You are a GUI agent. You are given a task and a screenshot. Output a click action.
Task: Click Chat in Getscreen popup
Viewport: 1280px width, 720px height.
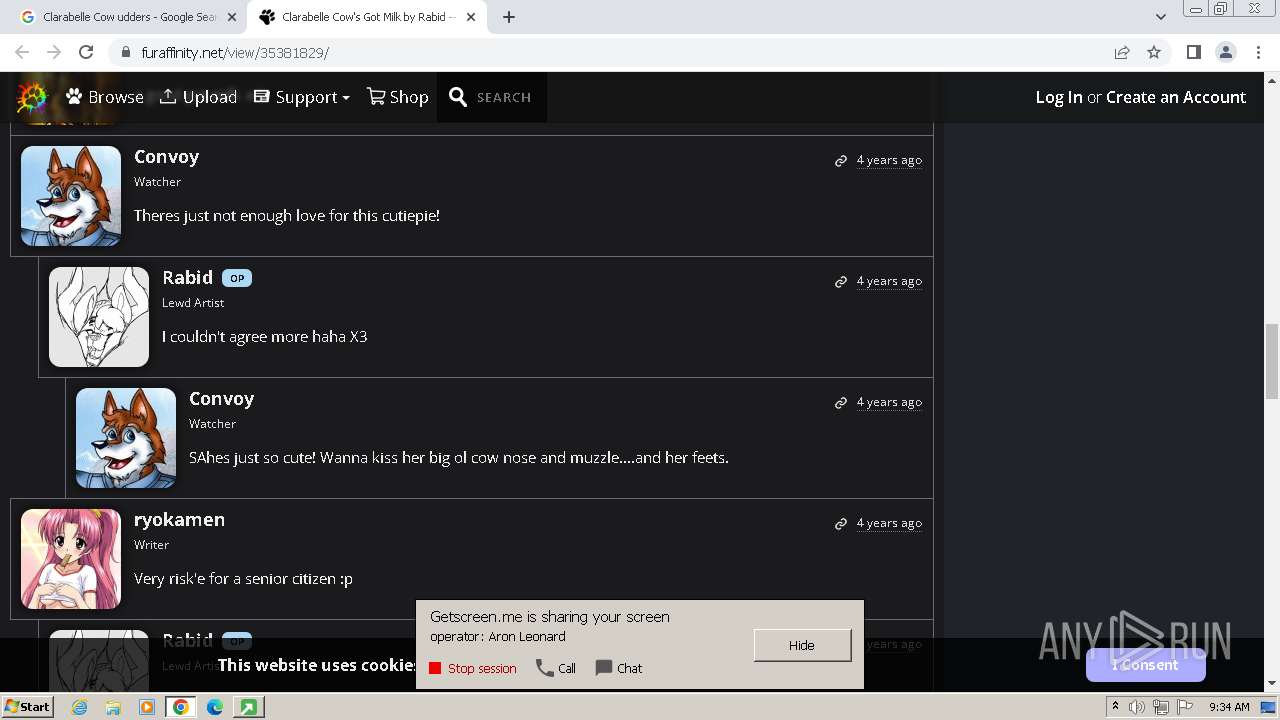coord(619,668)
